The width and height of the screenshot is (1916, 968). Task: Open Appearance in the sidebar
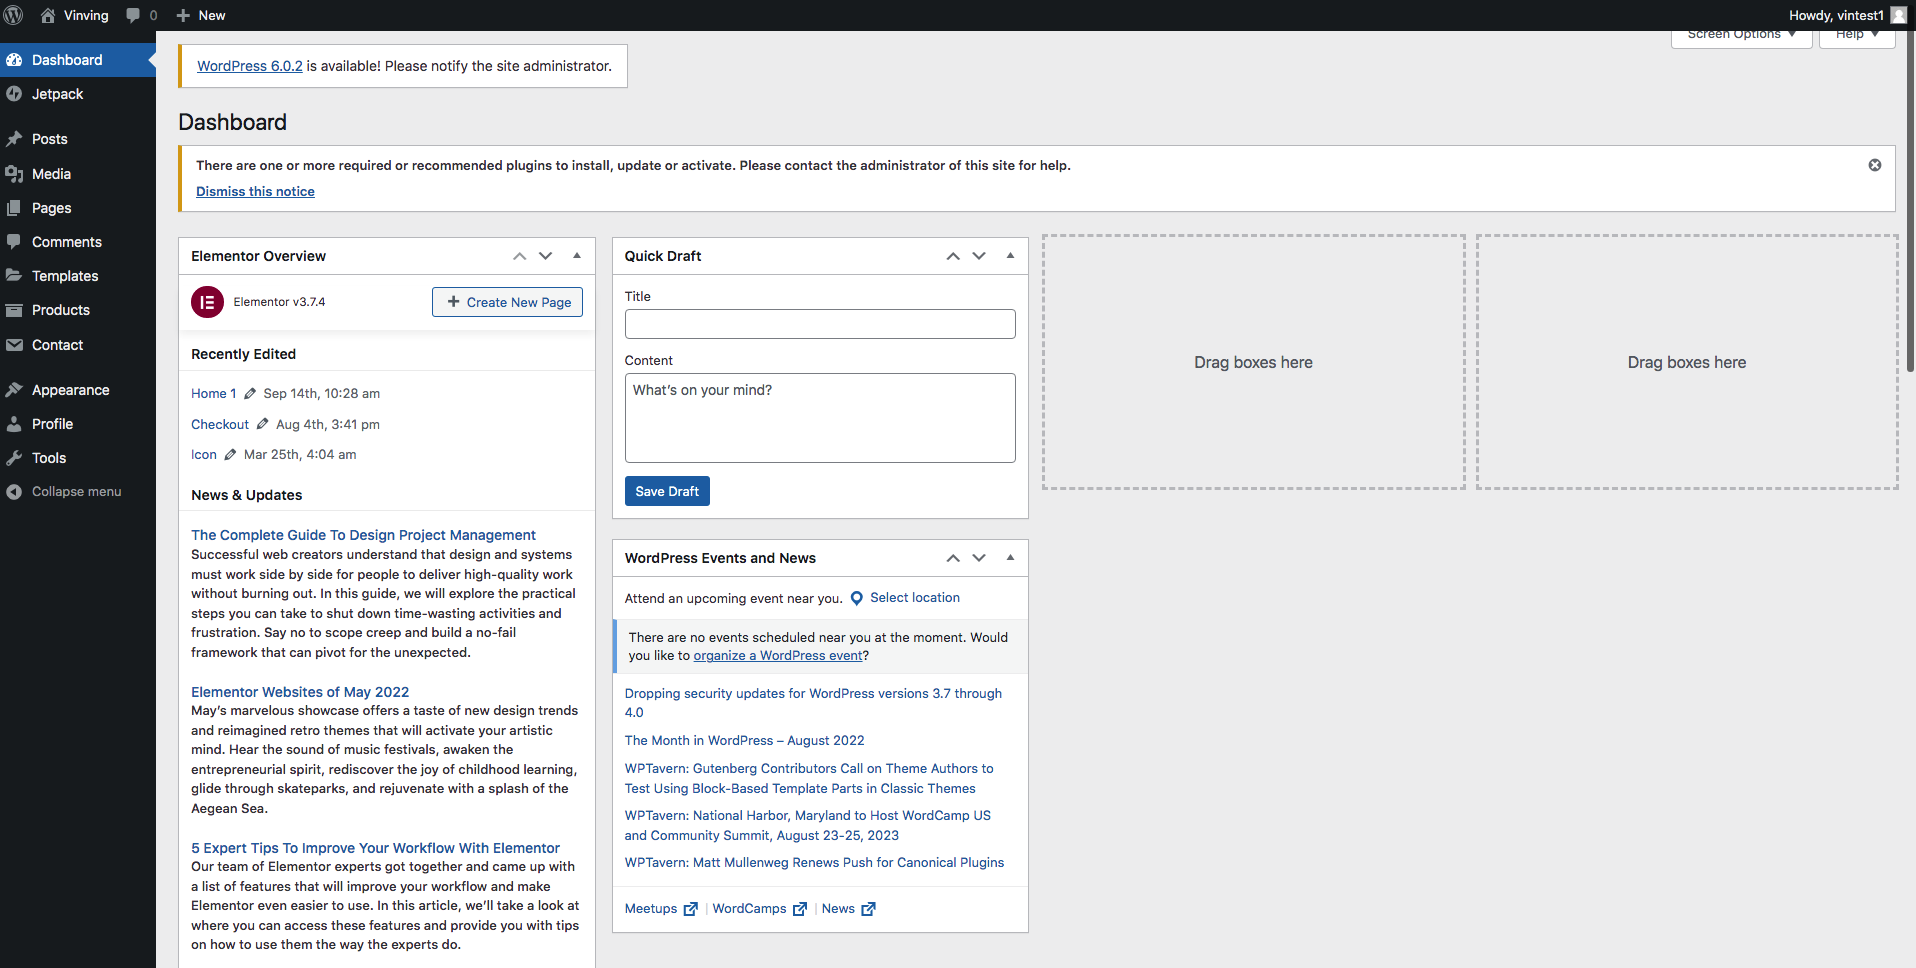[x=78, y=390]
